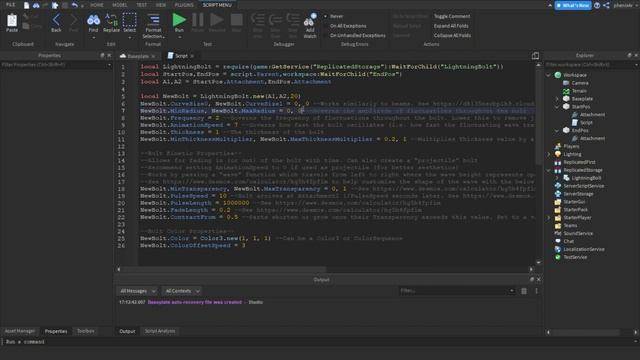Select the Script under StartPos
640x360 pixels.
(586, 122)
